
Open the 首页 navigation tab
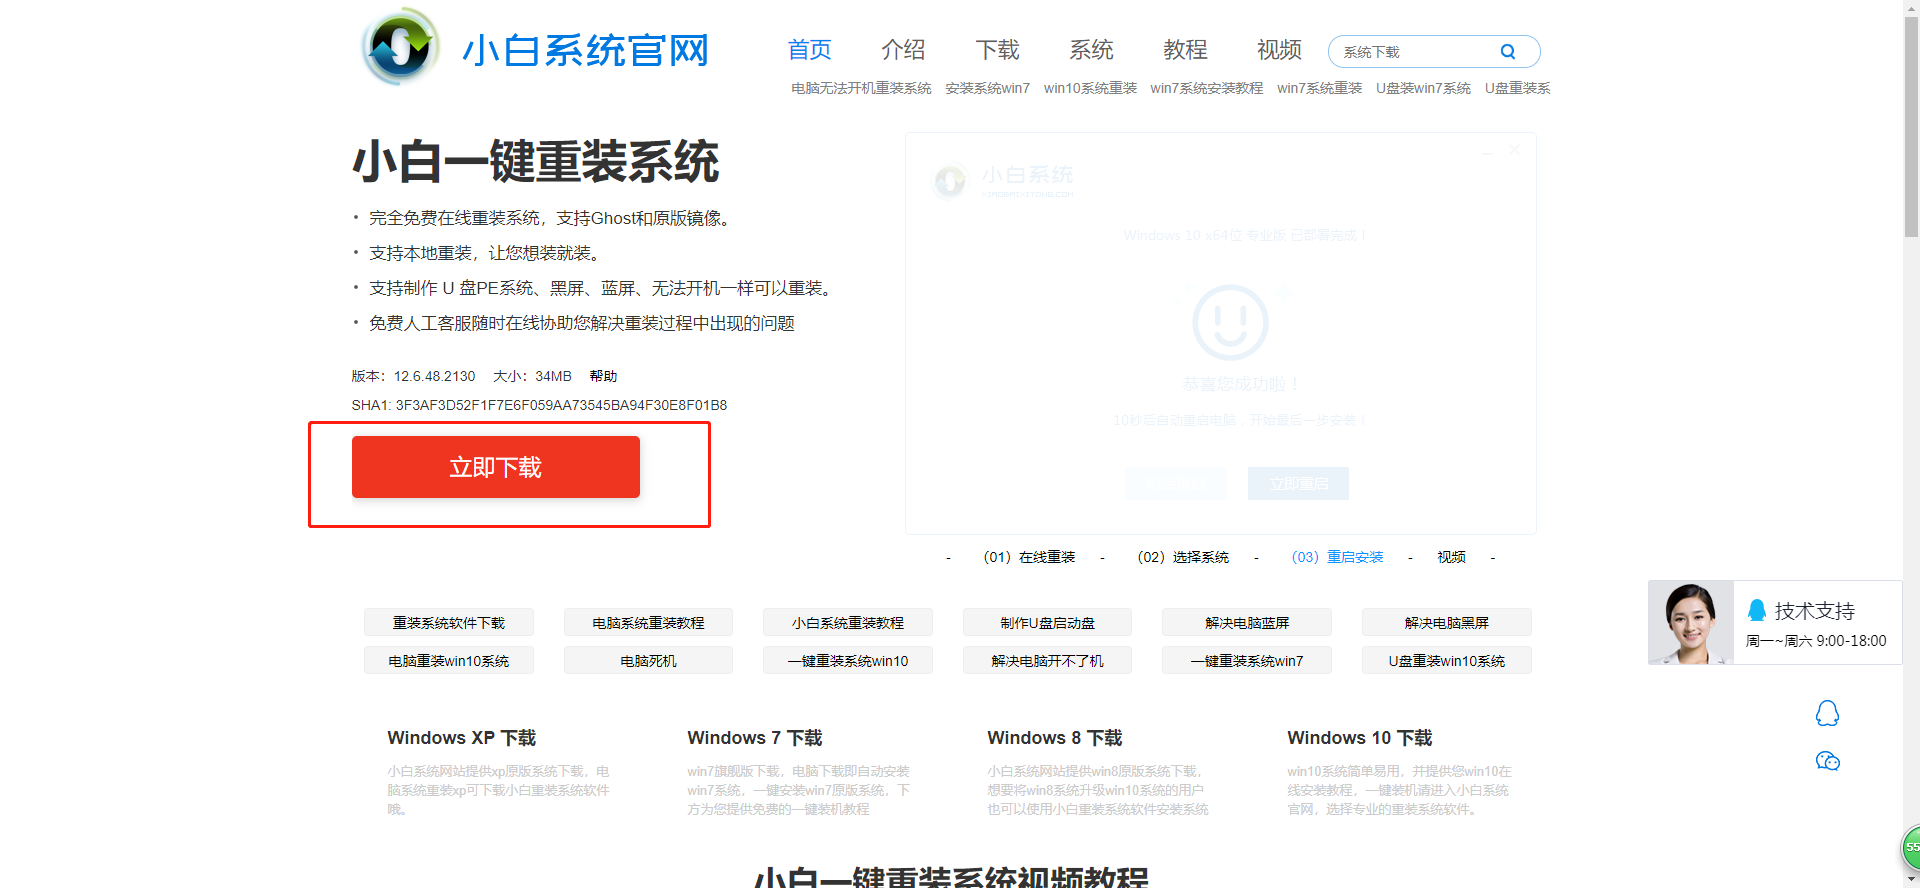(x=810, y=50)
